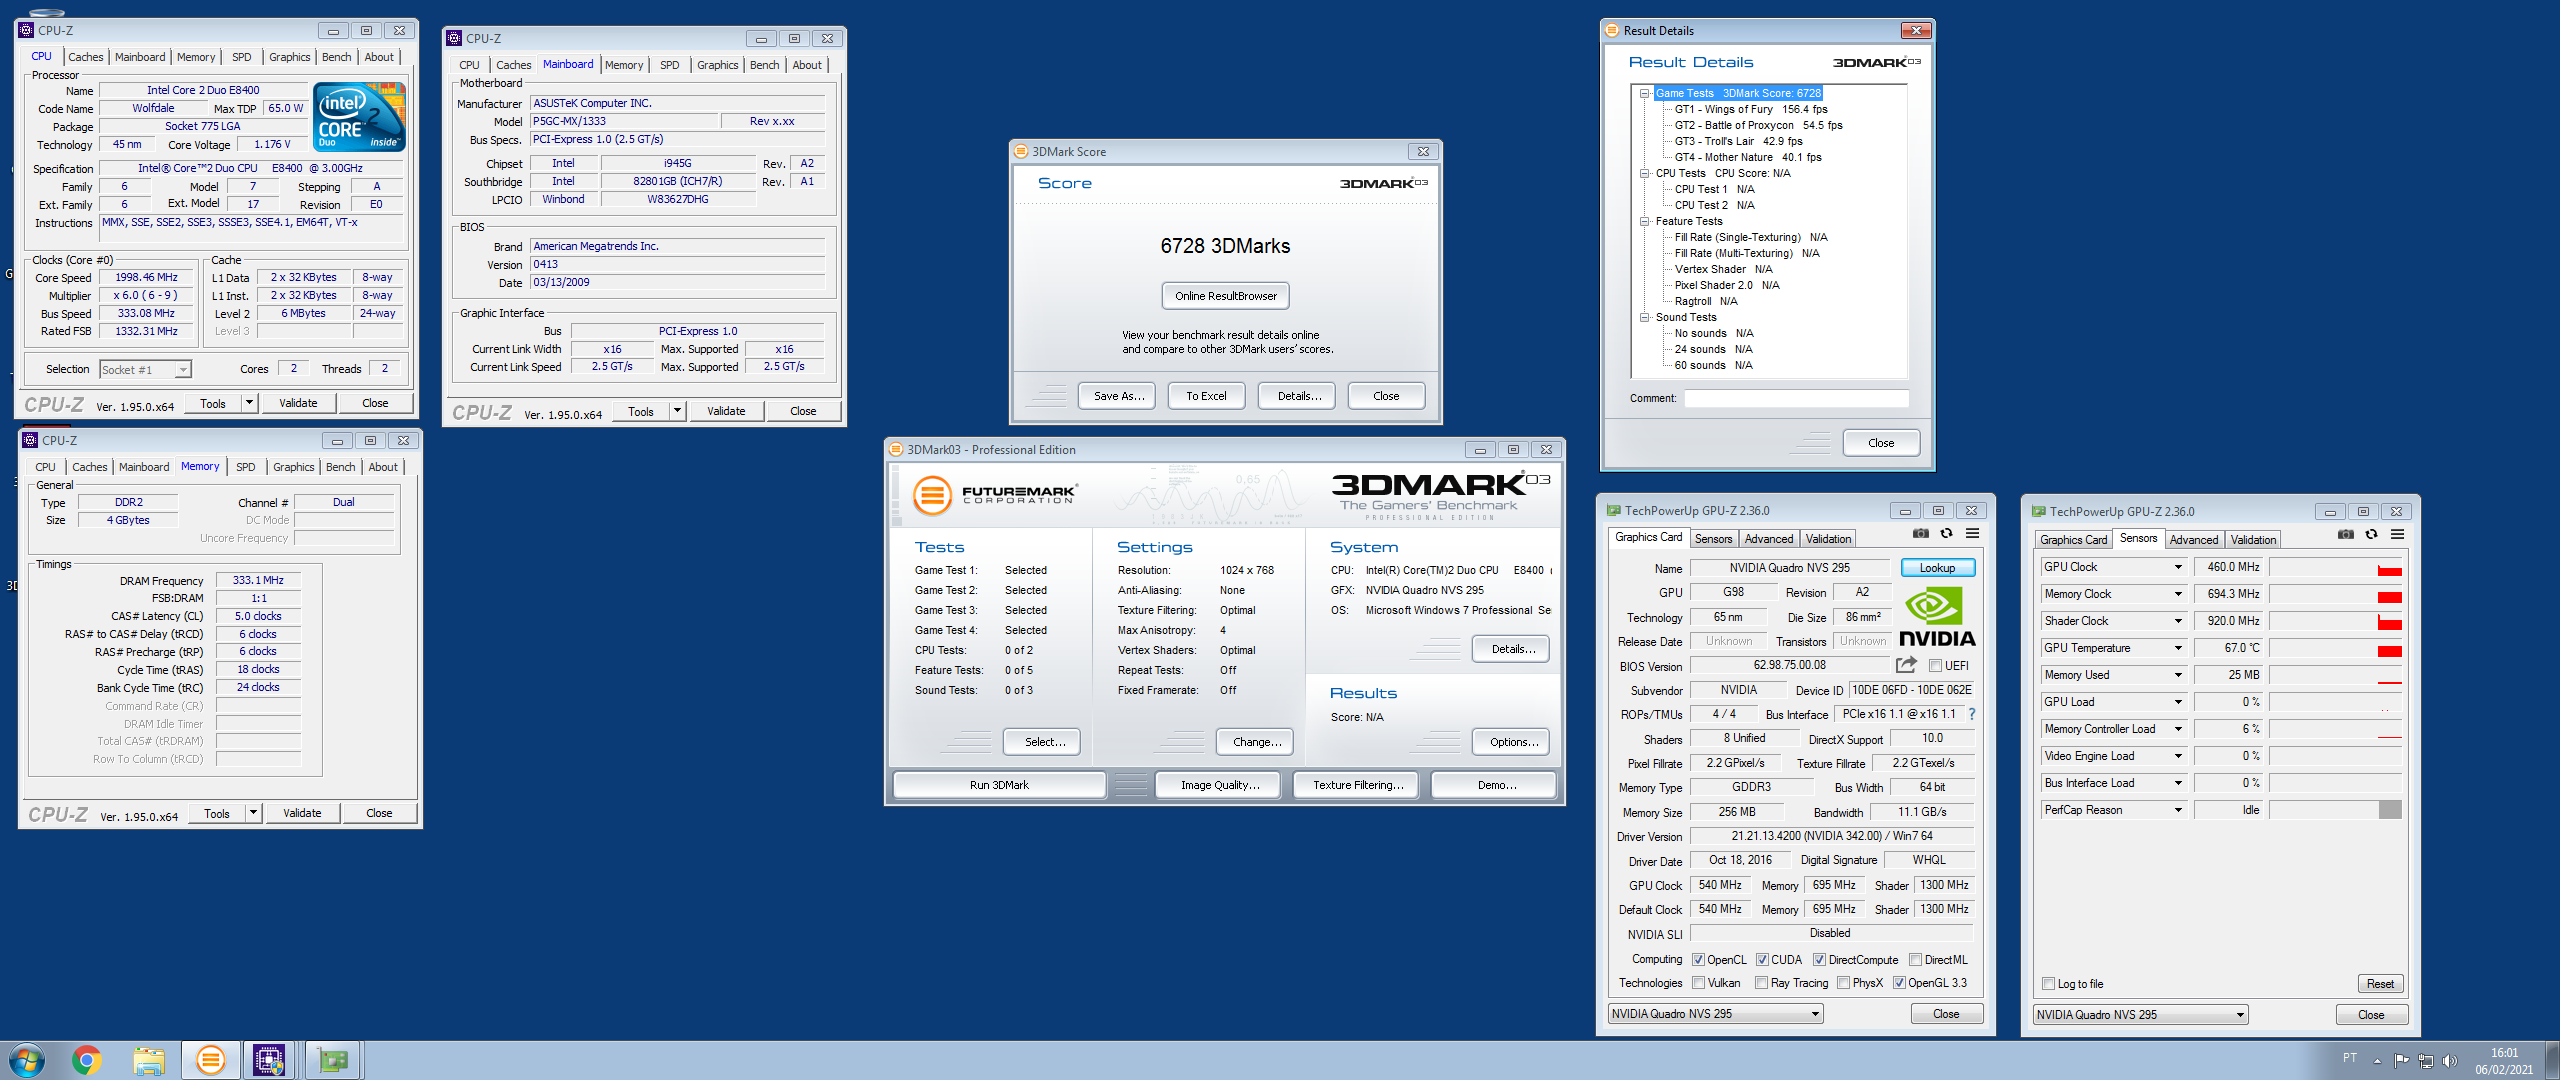Click CPU-Z title bar icon of Memory window
Image resolution: width=2560 pixels, height=1080 pixels.
click(30, 440)
